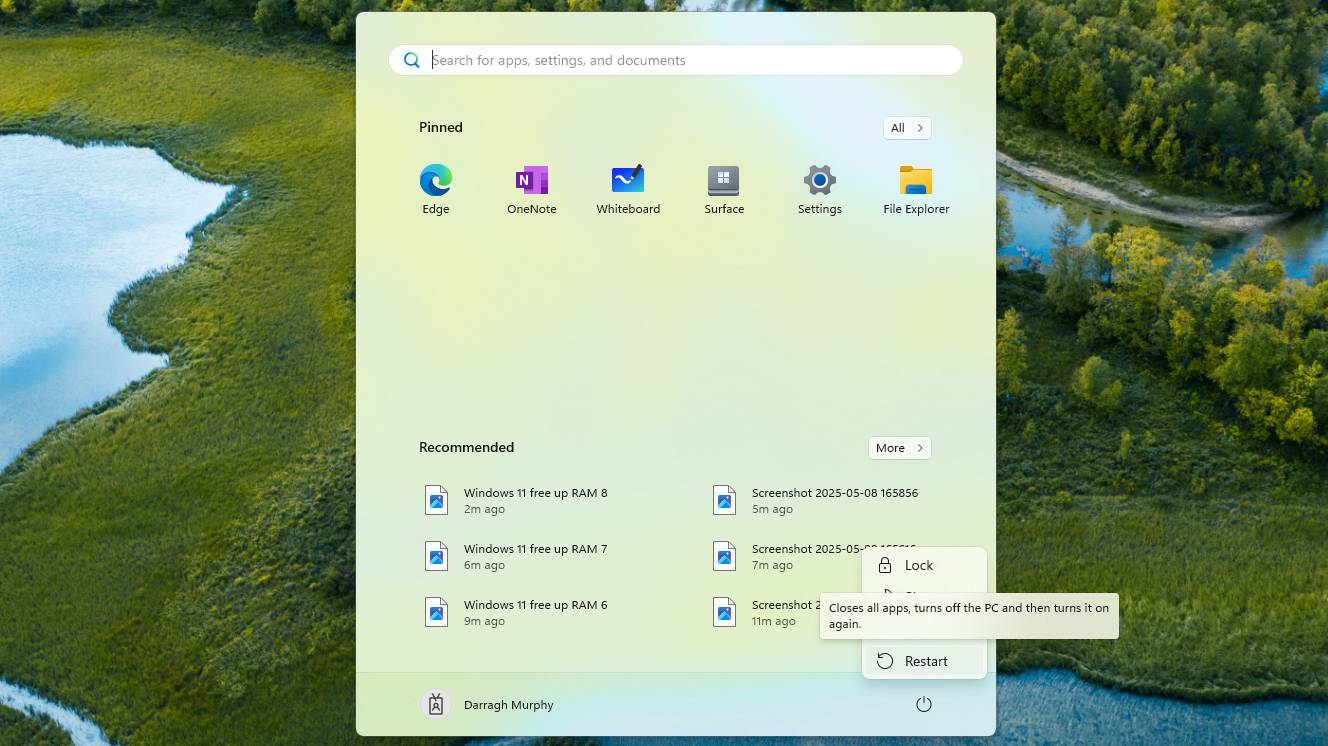Viewport: 1328px width, 746px height.
Task: Launch File Explorer
Action: [x=915, y=180]
